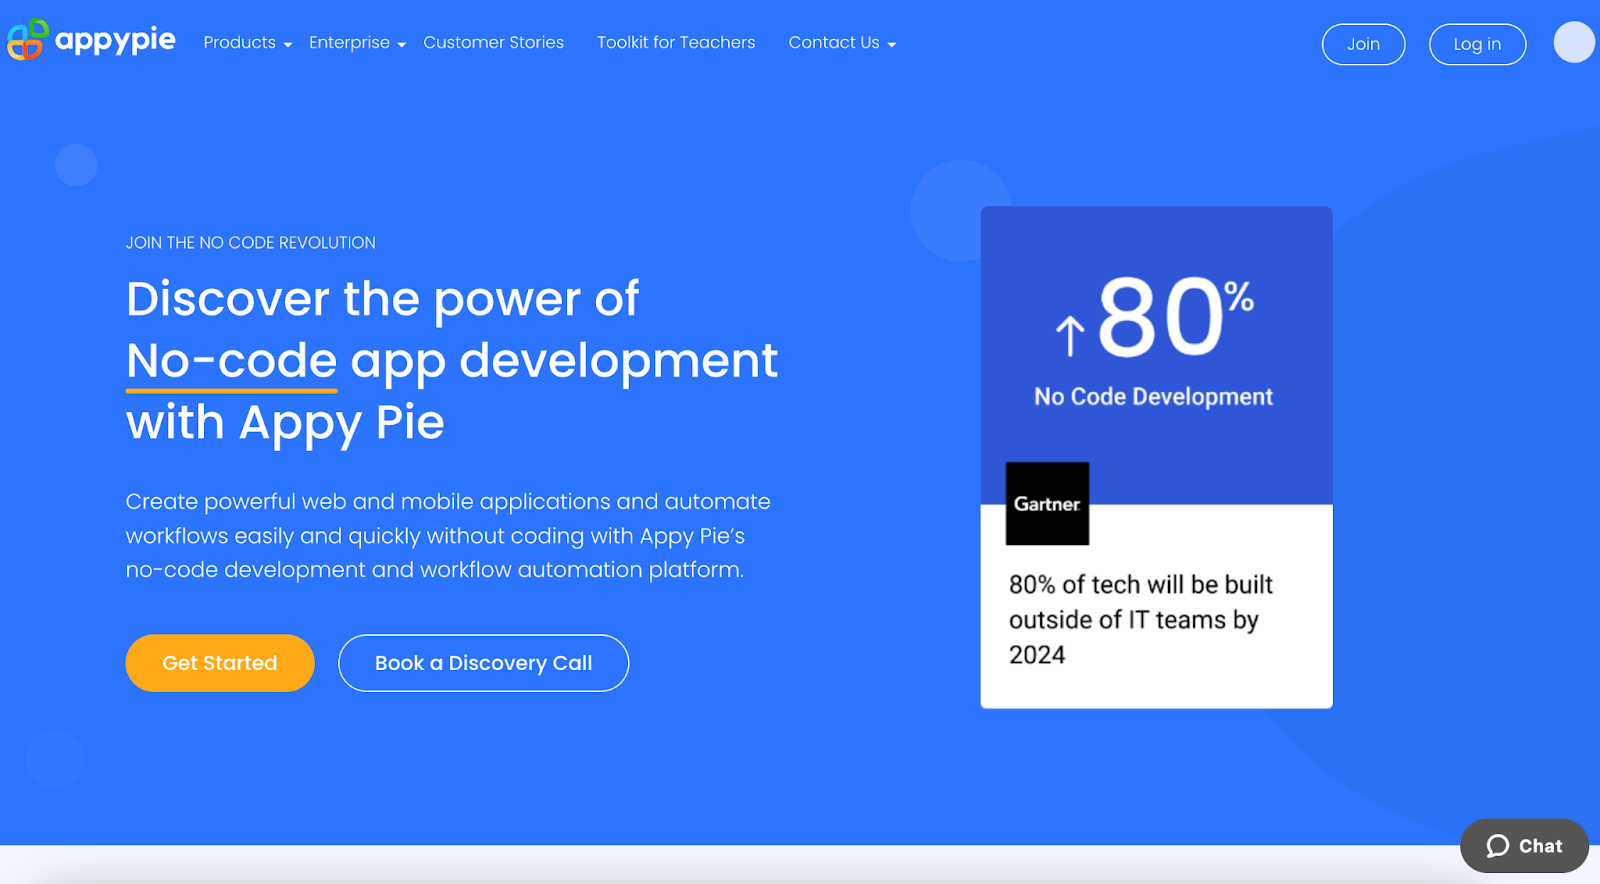
Task: Click the 80% statistic on the card
Action: click(1156, 319)
